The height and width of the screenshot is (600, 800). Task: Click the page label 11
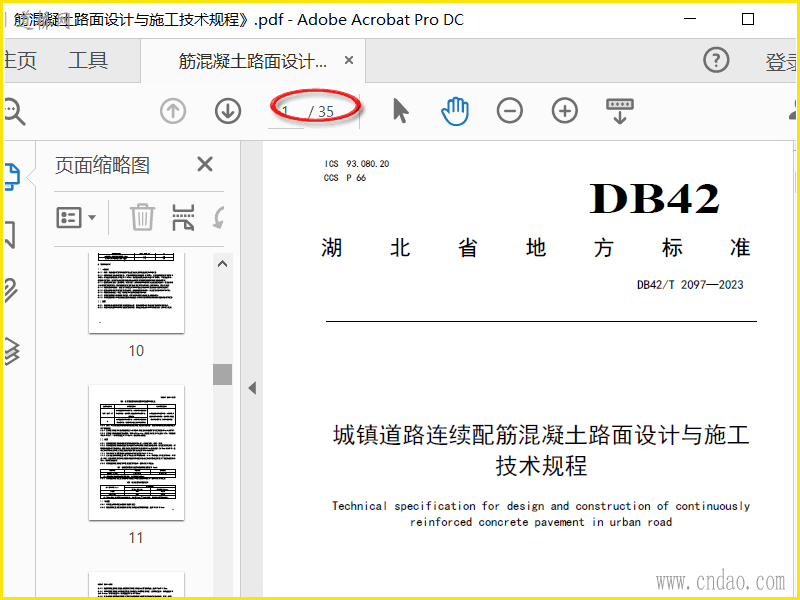[x=136, y=537]
